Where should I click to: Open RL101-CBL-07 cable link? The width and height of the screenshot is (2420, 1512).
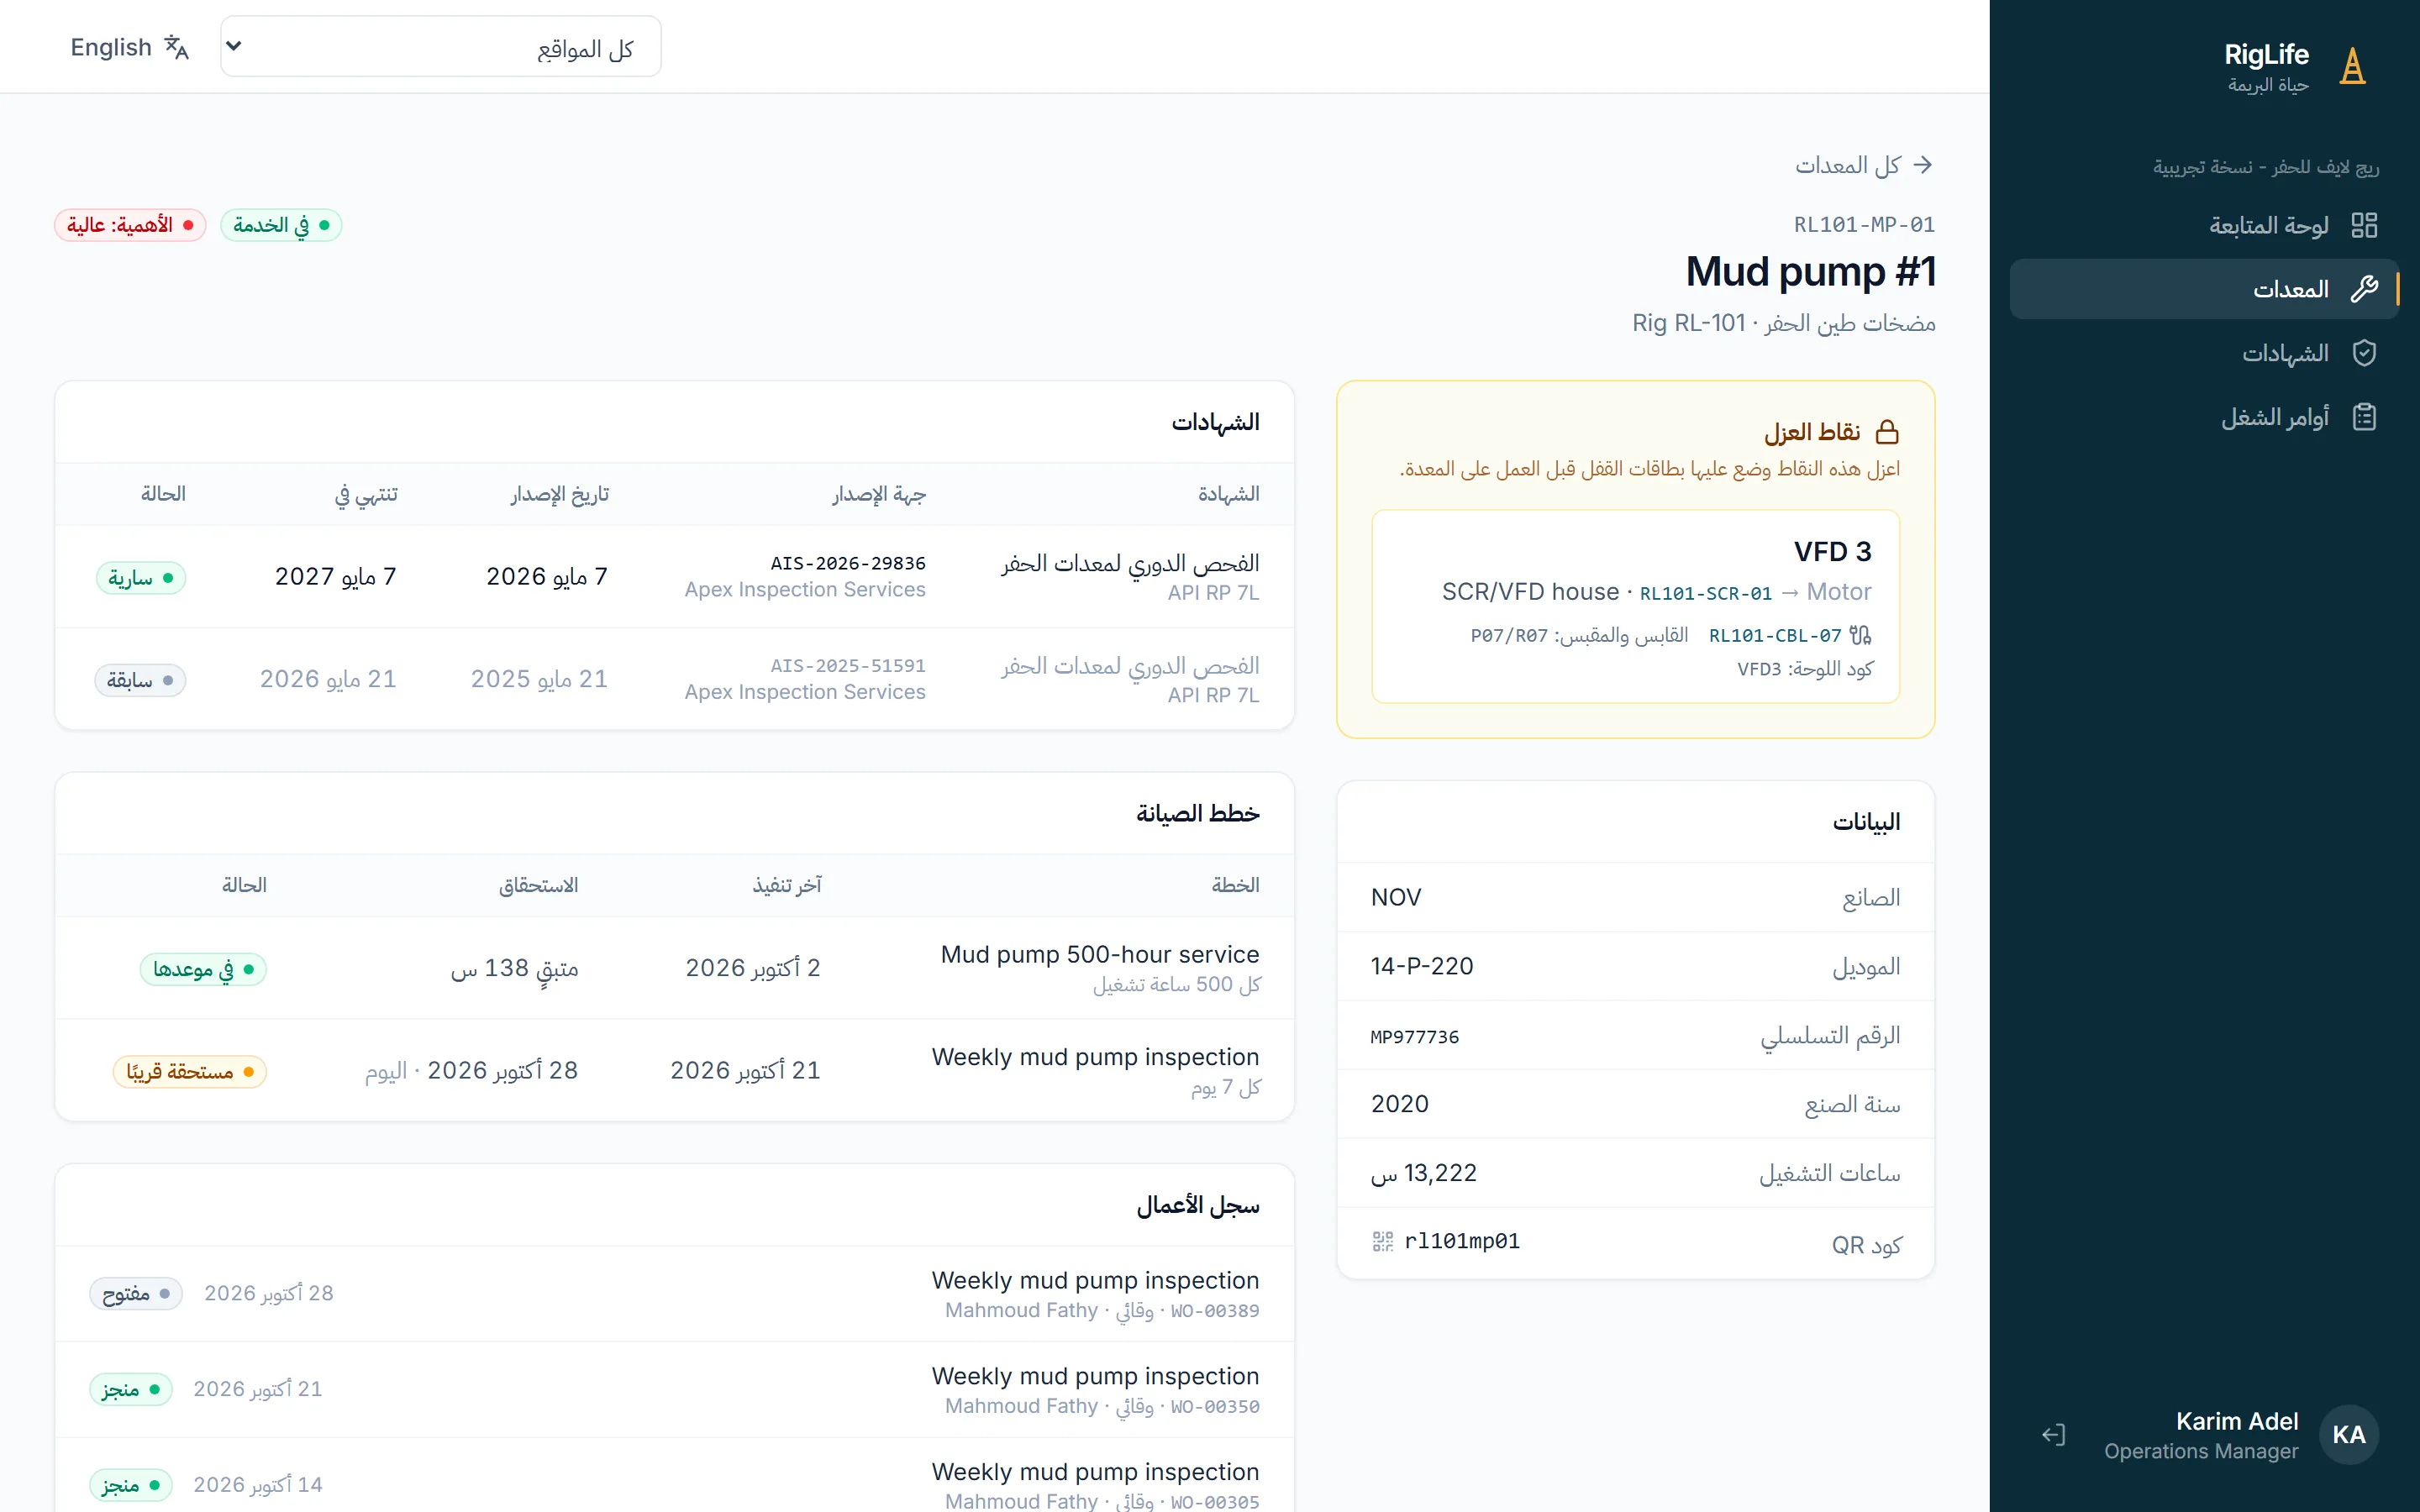click(x=1775, y=635)
